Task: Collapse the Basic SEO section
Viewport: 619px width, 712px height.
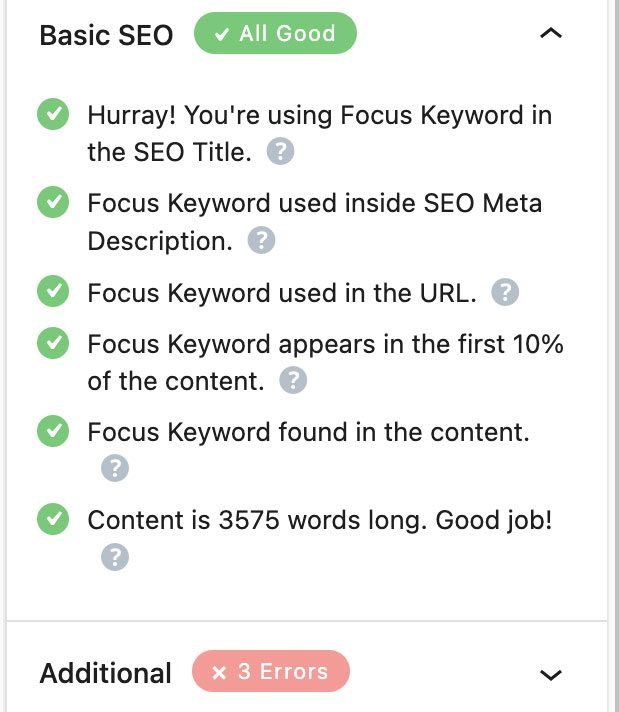Action: click(x=550, y=34)
